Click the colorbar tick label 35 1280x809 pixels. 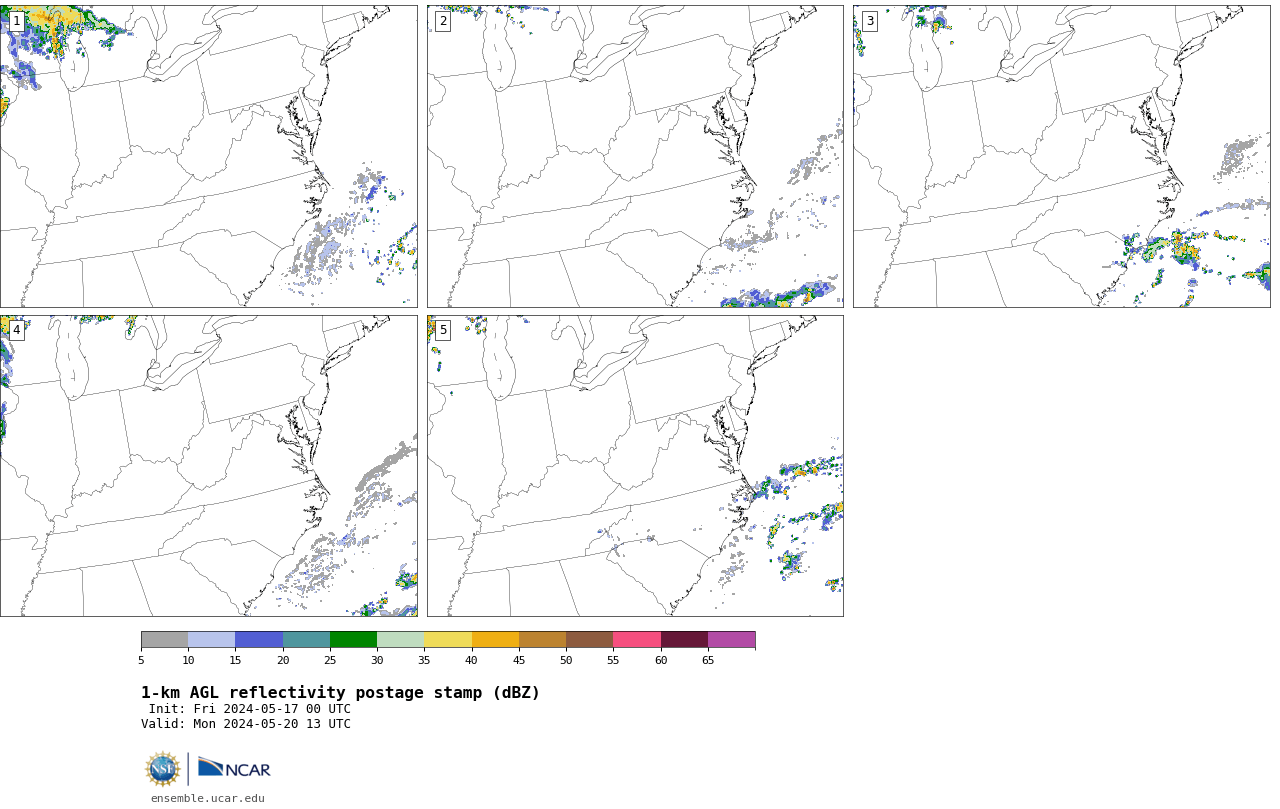click(424, 660)
